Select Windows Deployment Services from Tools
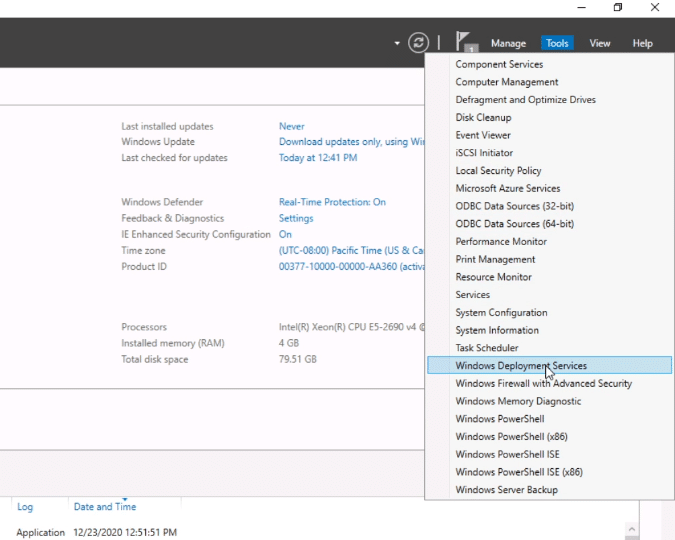 click(521, 366)
